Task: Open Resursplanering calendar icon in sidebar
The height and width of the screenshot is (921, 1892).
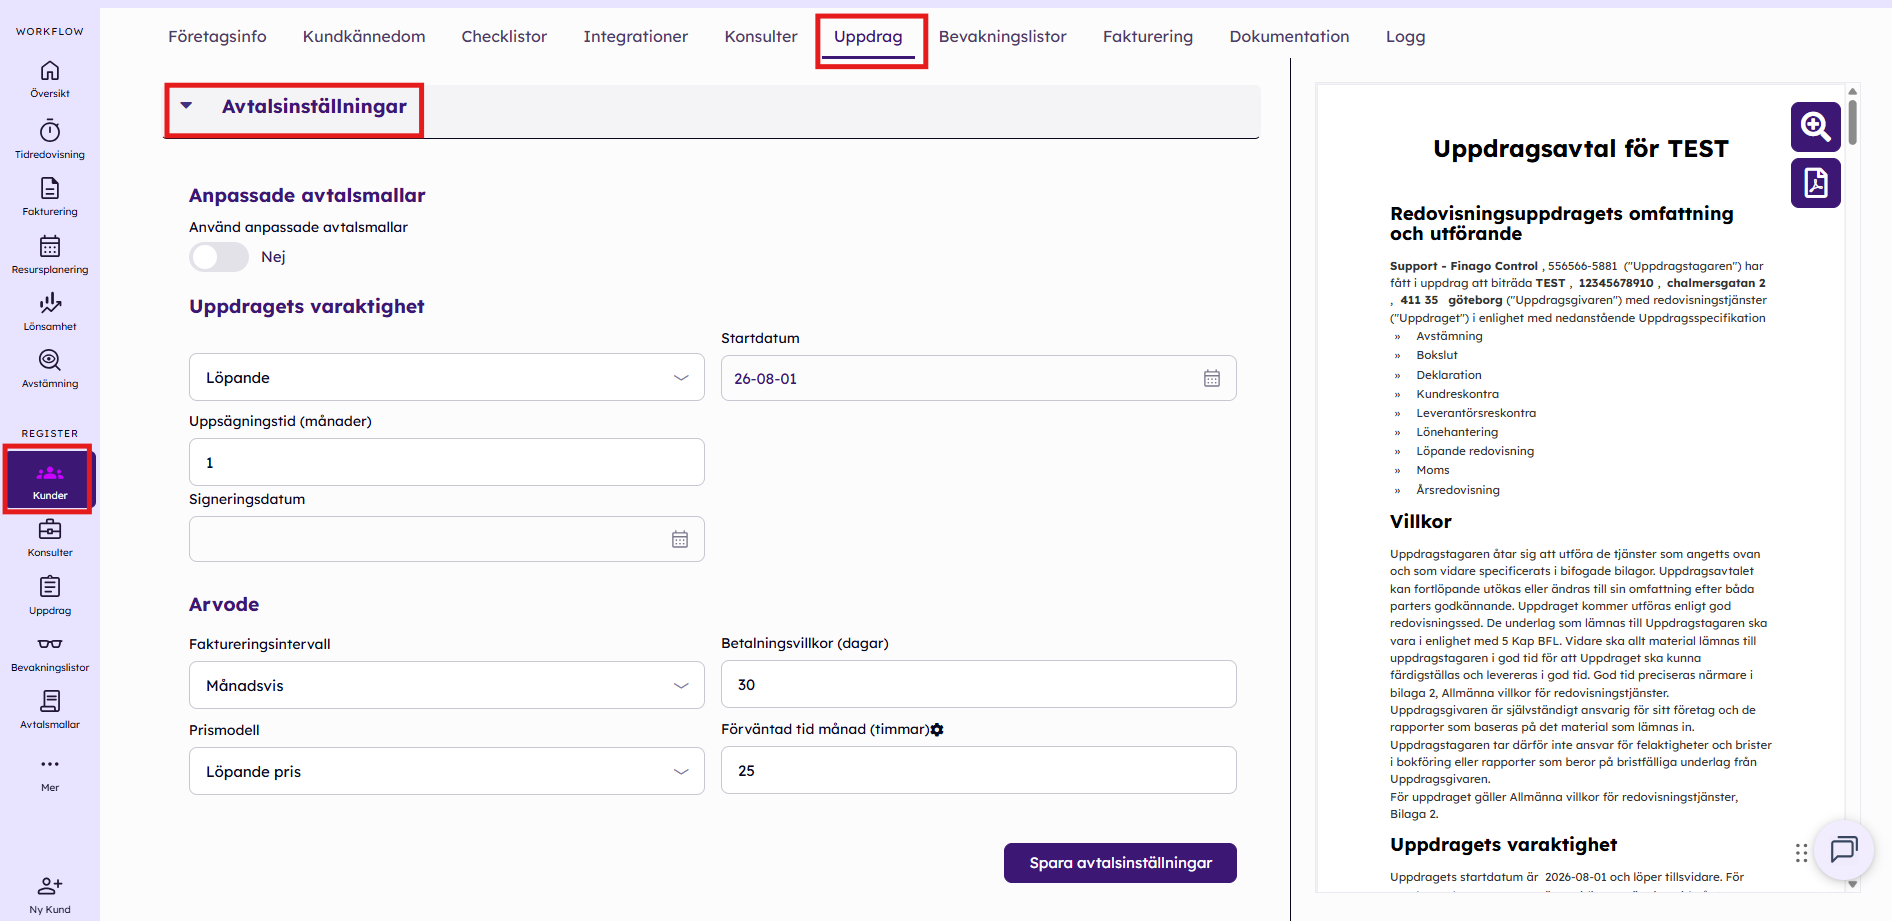Action: pos(50,246)
